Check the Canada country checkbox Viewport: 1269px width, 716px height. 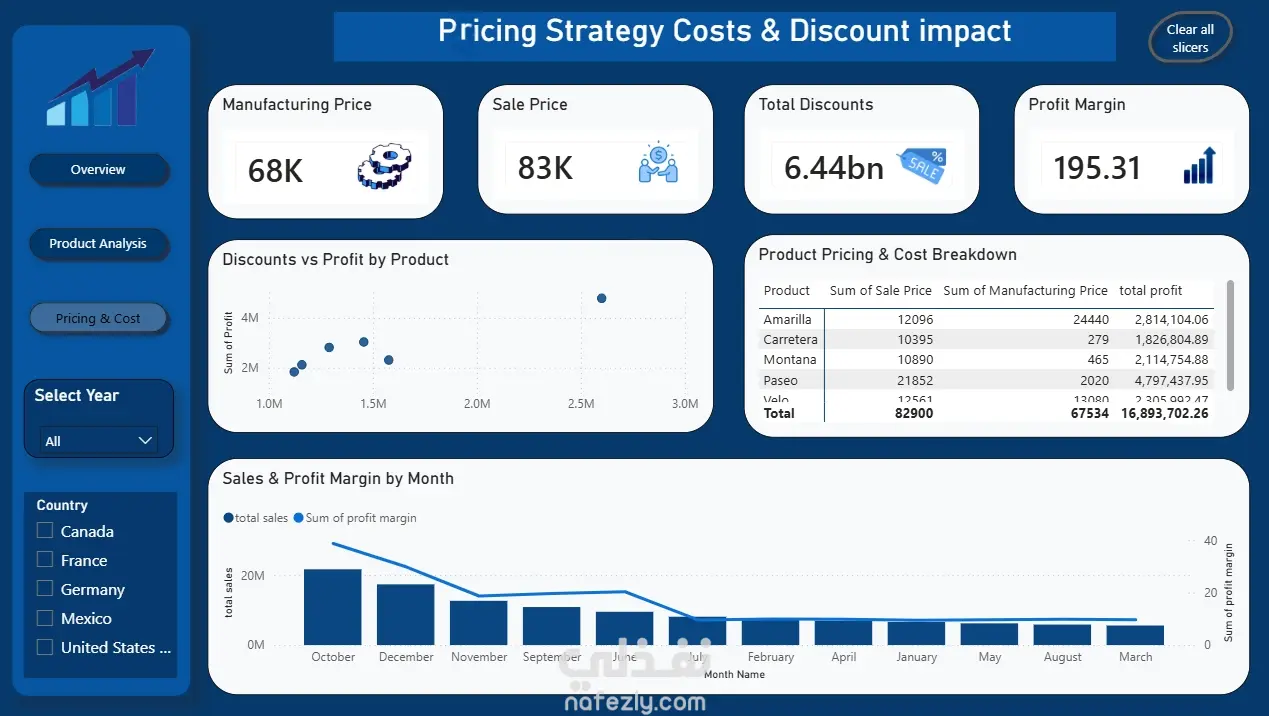45,531
